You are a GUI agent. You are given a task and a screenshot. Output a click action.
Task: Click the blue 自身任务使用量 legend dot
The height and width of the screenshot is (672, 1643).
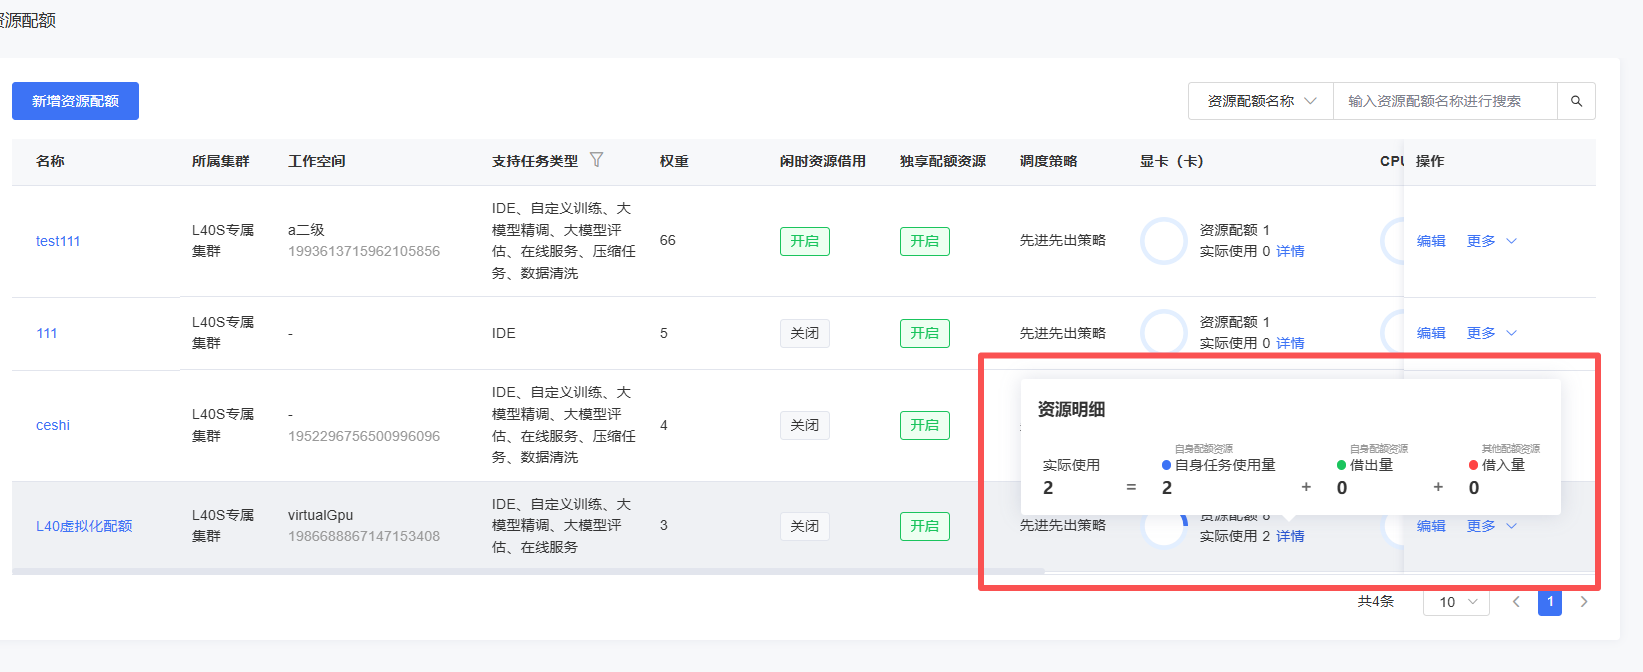1167,465
